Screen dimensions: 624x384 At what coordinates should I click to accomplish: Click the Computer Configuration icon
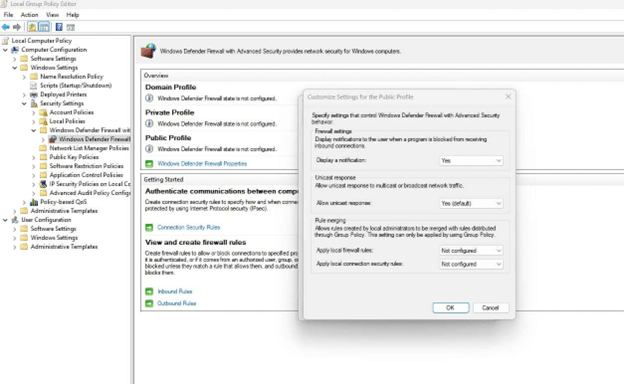pos(15,50)
